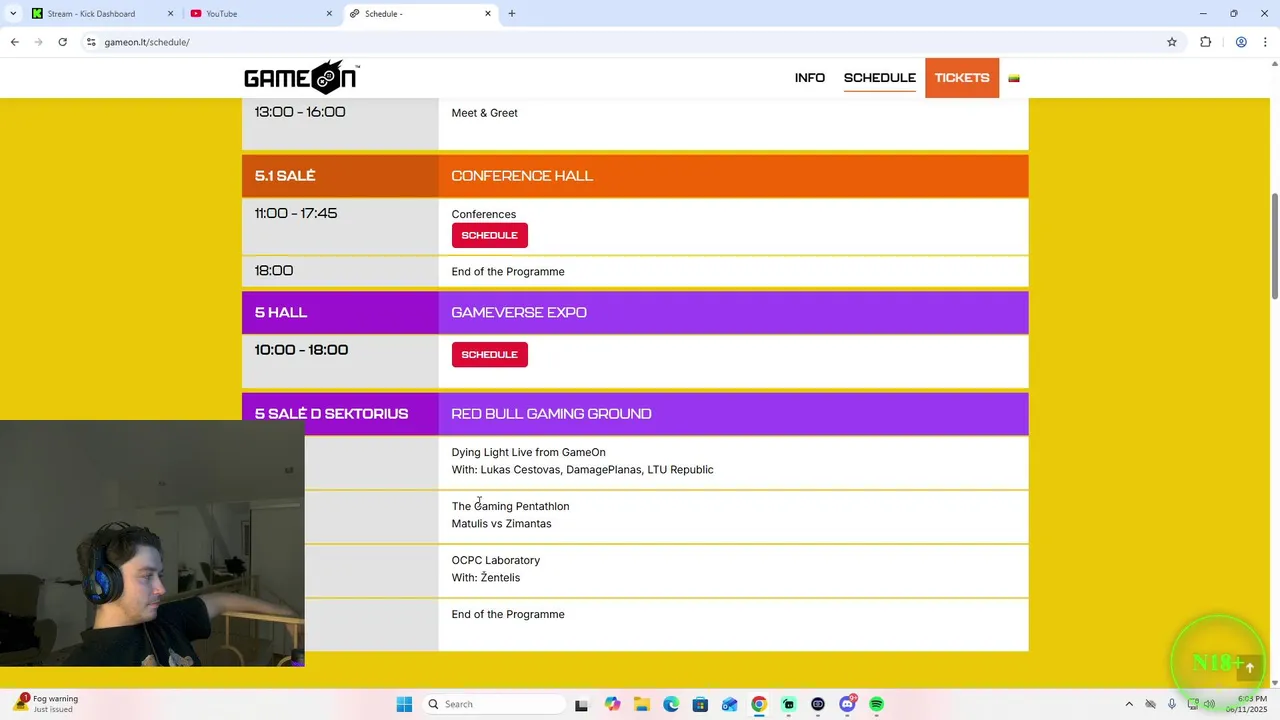1280x720 pixels.
Task: Click the OCPC Laboratory entry
Action: click(x=495, y=560)
